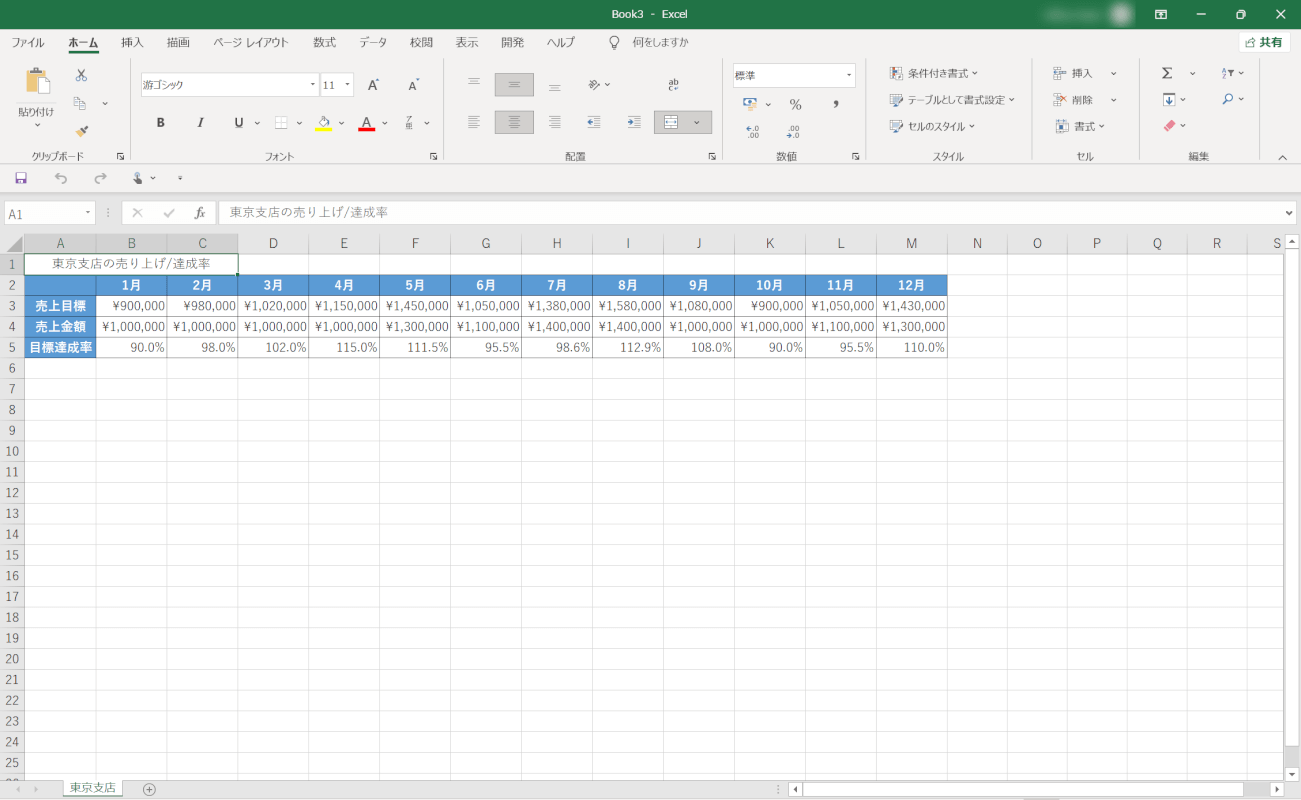
Task: Add a new sheet with plus icon
Action: [x=149, y=789]
